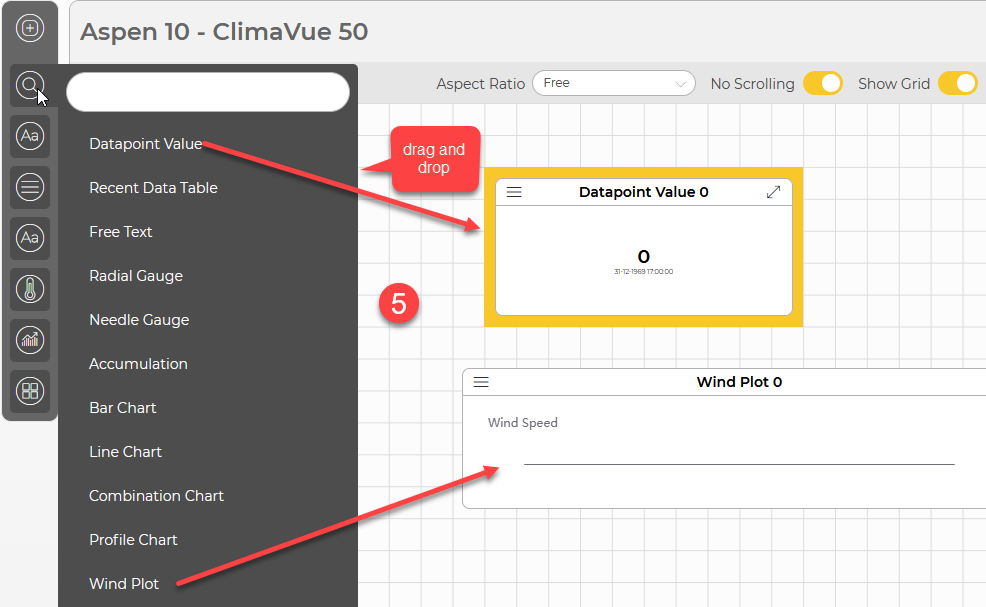This screenshot has width=986, height=607.
Task: Click the add (plus) icon in sidebar
Action: coord(30,28)
